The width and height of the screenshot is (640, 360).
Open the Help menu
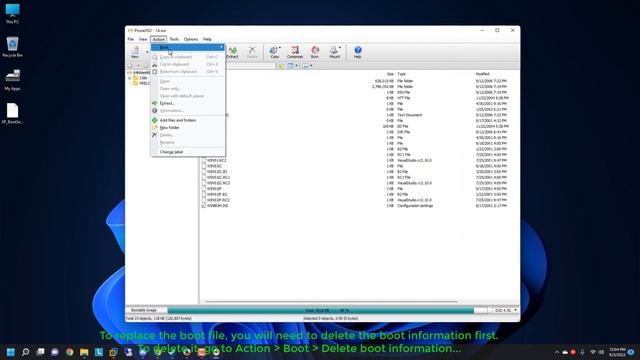coord(207,39)
